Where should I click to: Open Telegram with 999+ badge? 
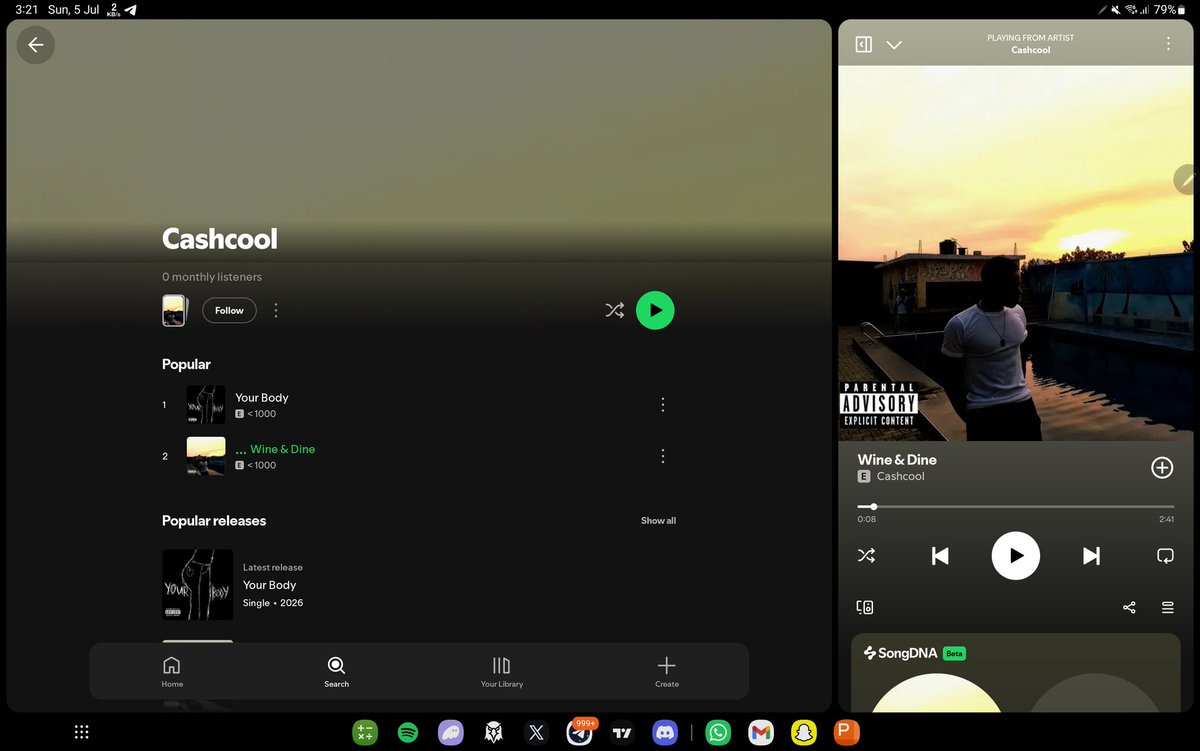[580, 732]
